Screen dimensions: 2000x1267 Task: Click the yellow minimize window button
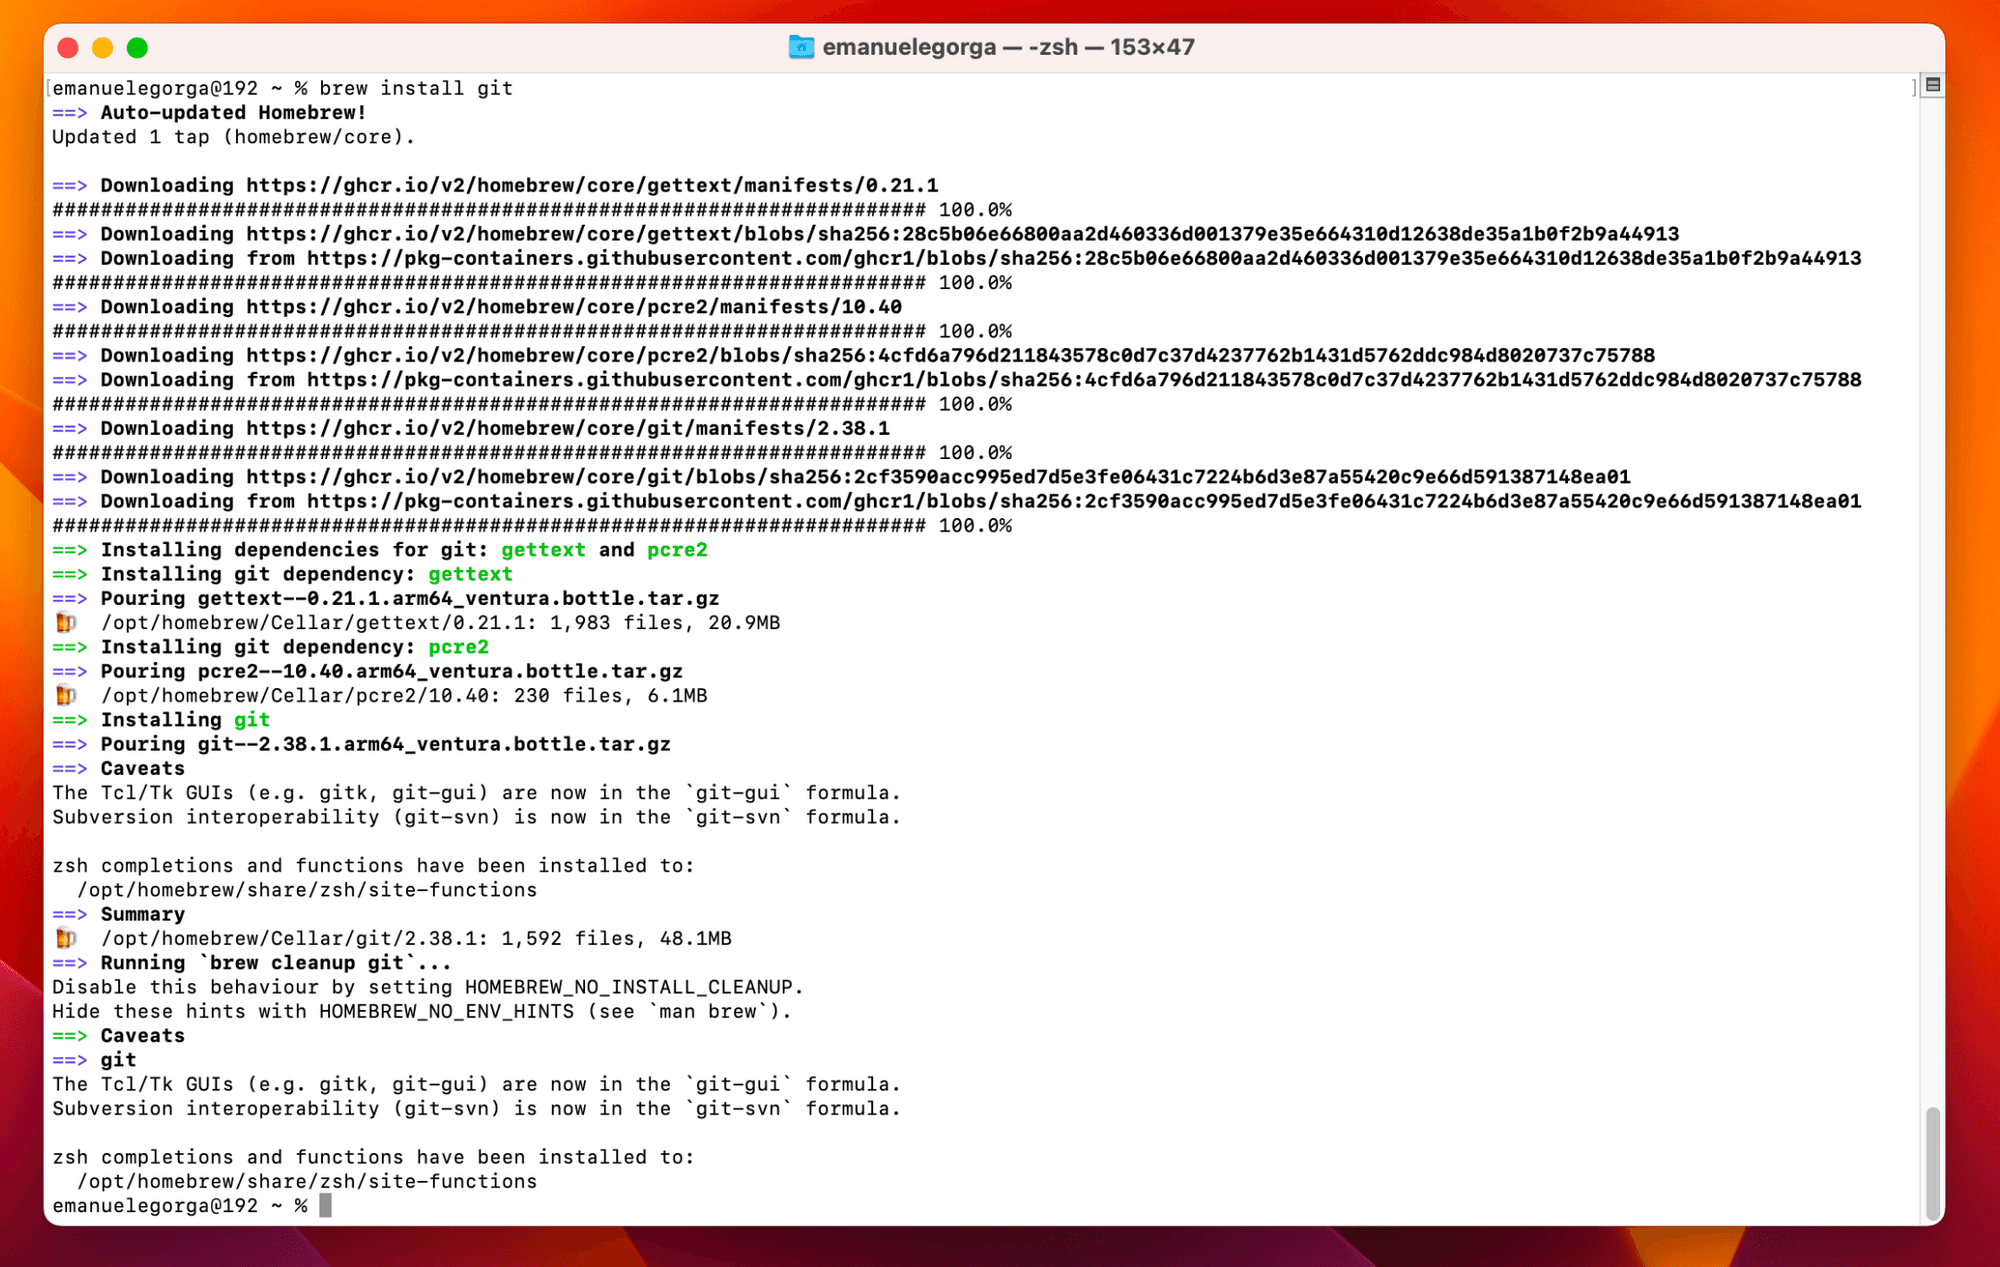point(103,47)
